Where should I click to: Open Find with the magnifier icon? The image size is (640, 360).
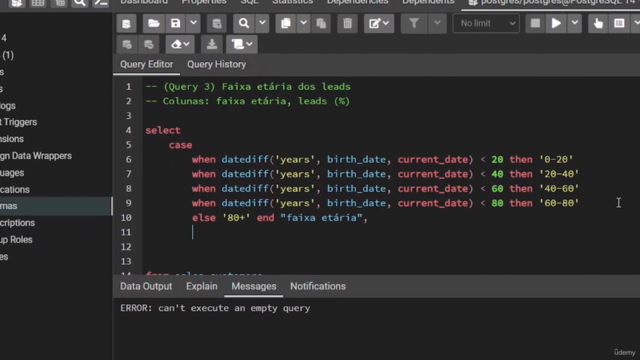[244, 24]
